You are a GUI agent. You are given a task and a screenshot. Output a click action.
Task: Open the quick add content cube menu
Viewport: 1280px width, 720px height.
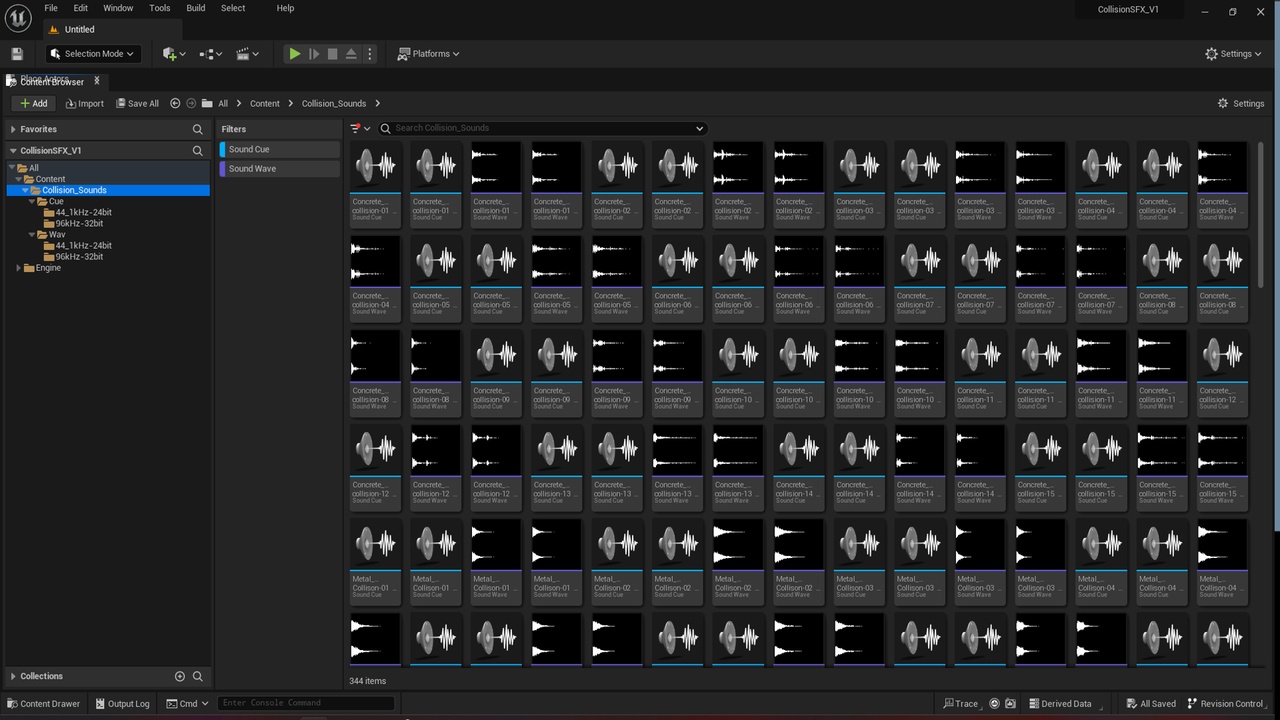pos(174,54)
